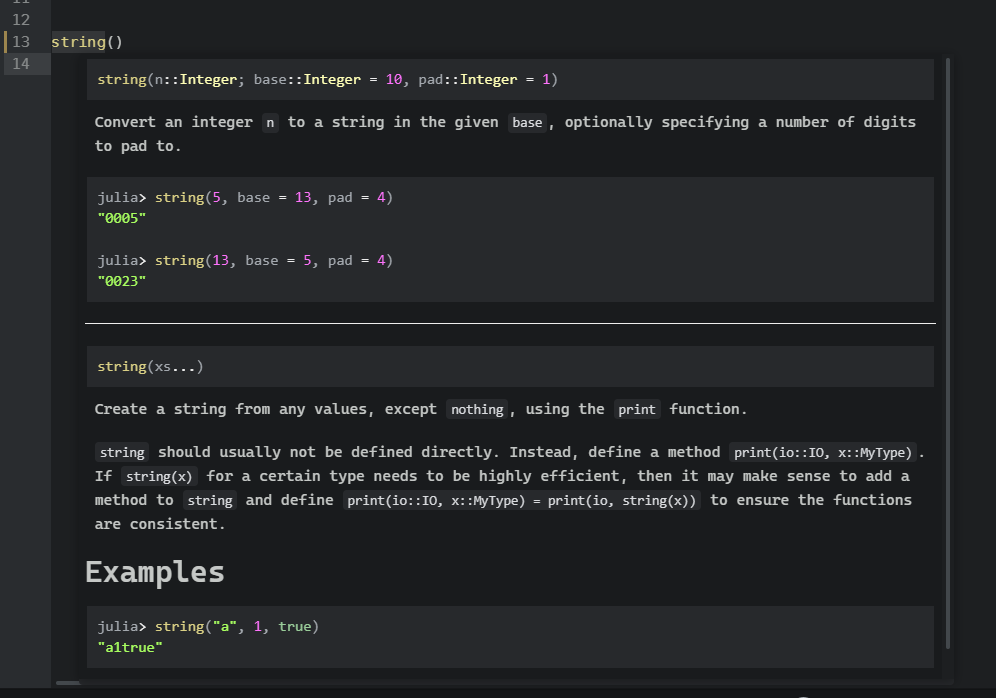Image resolution: width=996 pixels, height=698 pixels.
Task: Click the inline code 'n' in the description
Action: pyautogui.click(x=270, y=123)
